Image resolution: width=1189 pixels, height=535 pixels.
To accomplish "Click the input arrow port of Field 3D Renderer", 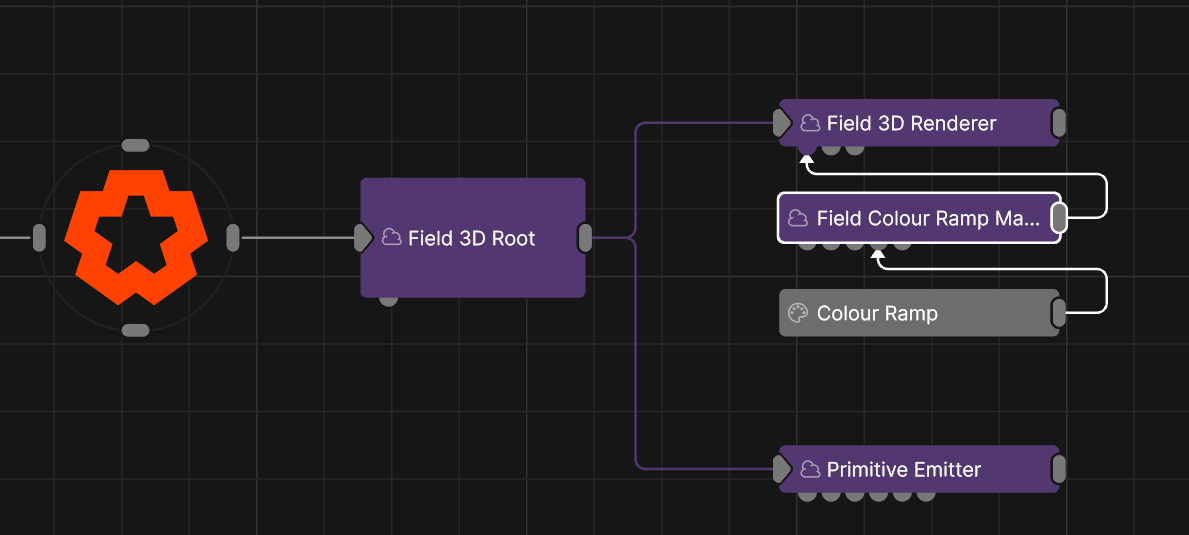I will [782, 124].
